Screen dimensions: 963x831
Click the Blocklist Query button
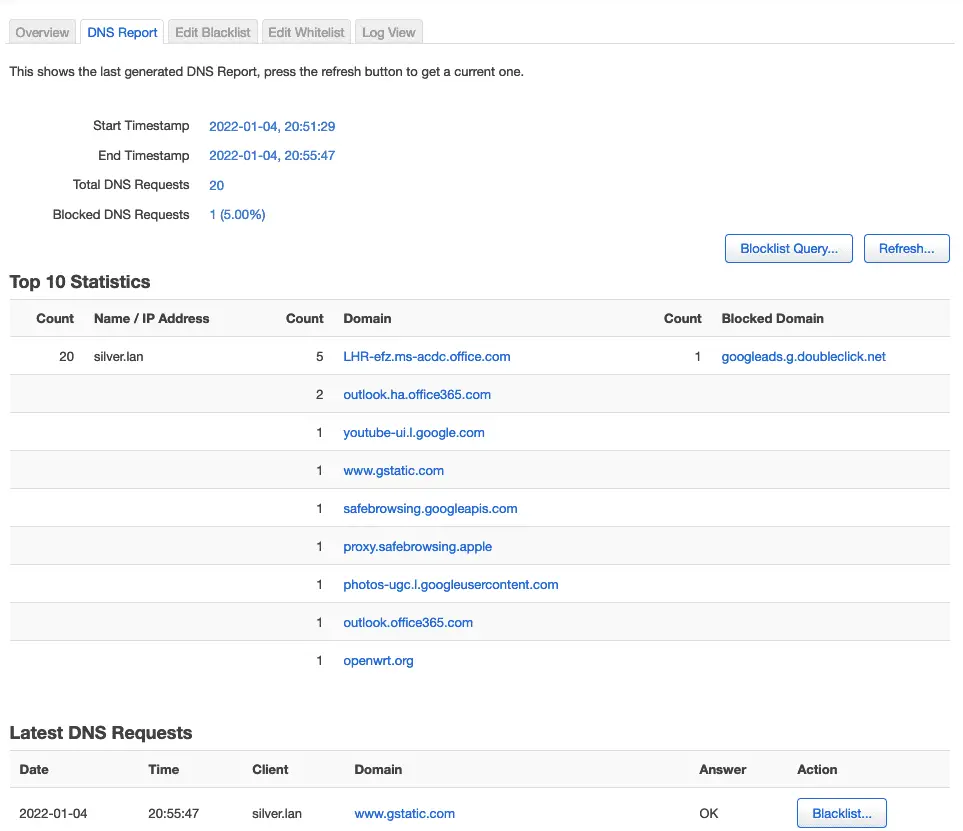pyautogui.click(x=789, y=249)
